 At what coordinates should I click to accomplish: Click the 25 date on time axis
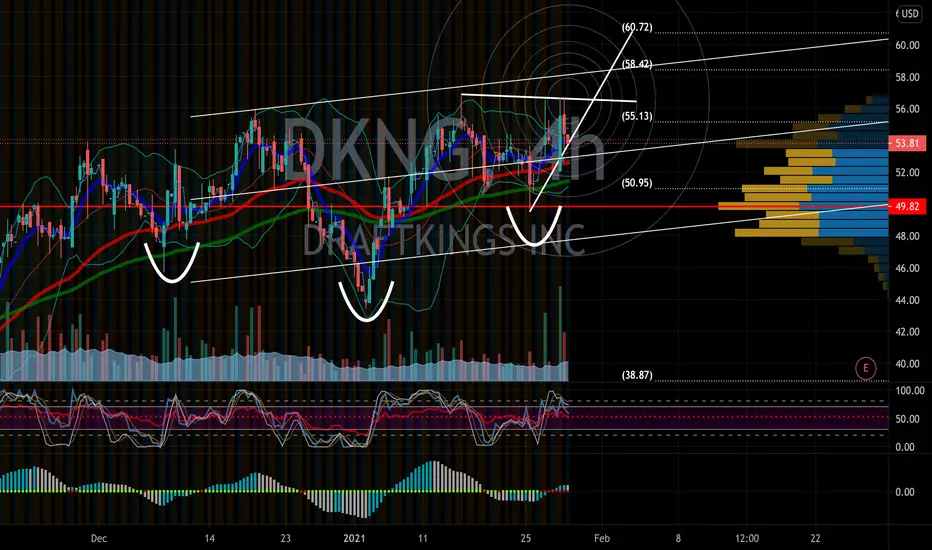525,539
